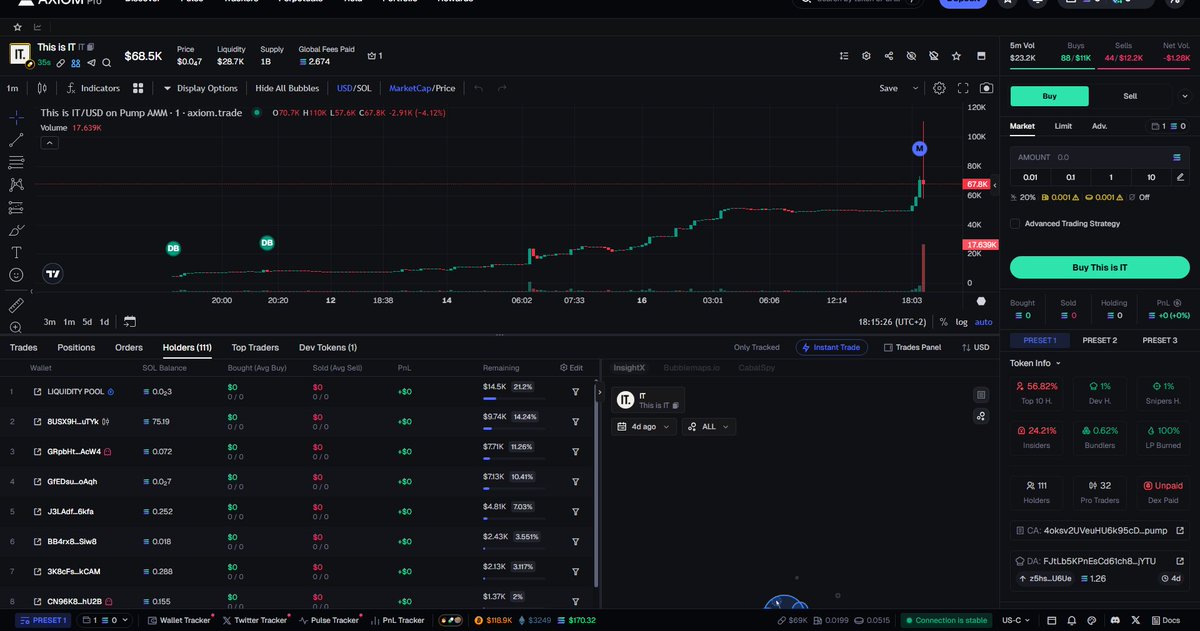Image resolution: width=1200 pixels, height=631 pixels.
Task: Click the TradingView logo on chart
Action: 53,273
